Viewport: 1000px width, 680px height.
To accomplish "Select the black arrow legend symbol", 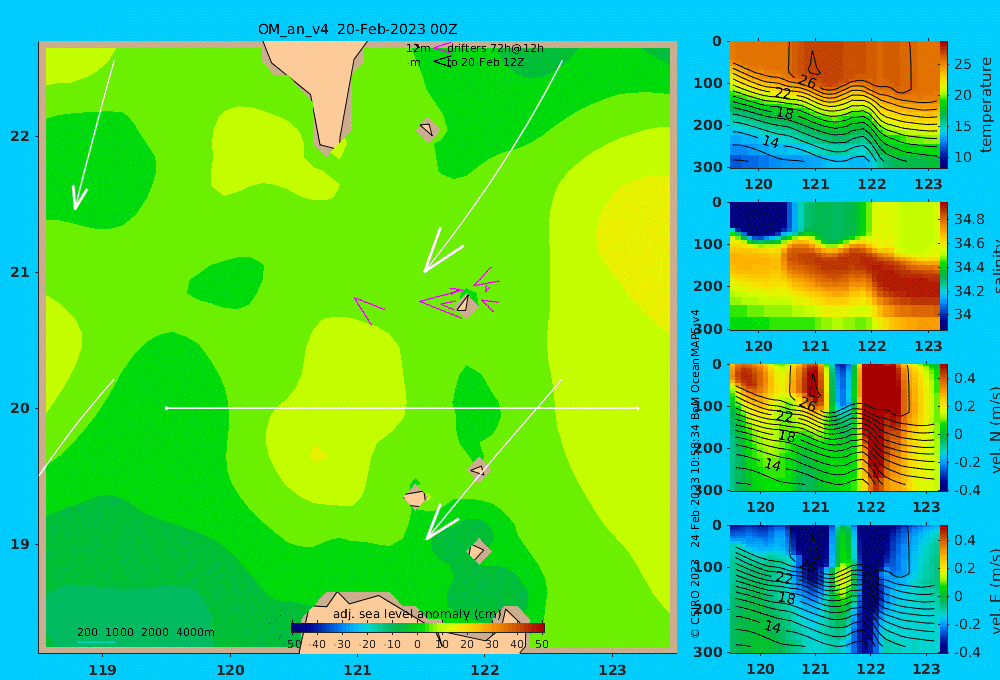I will (x=442, y=62).
